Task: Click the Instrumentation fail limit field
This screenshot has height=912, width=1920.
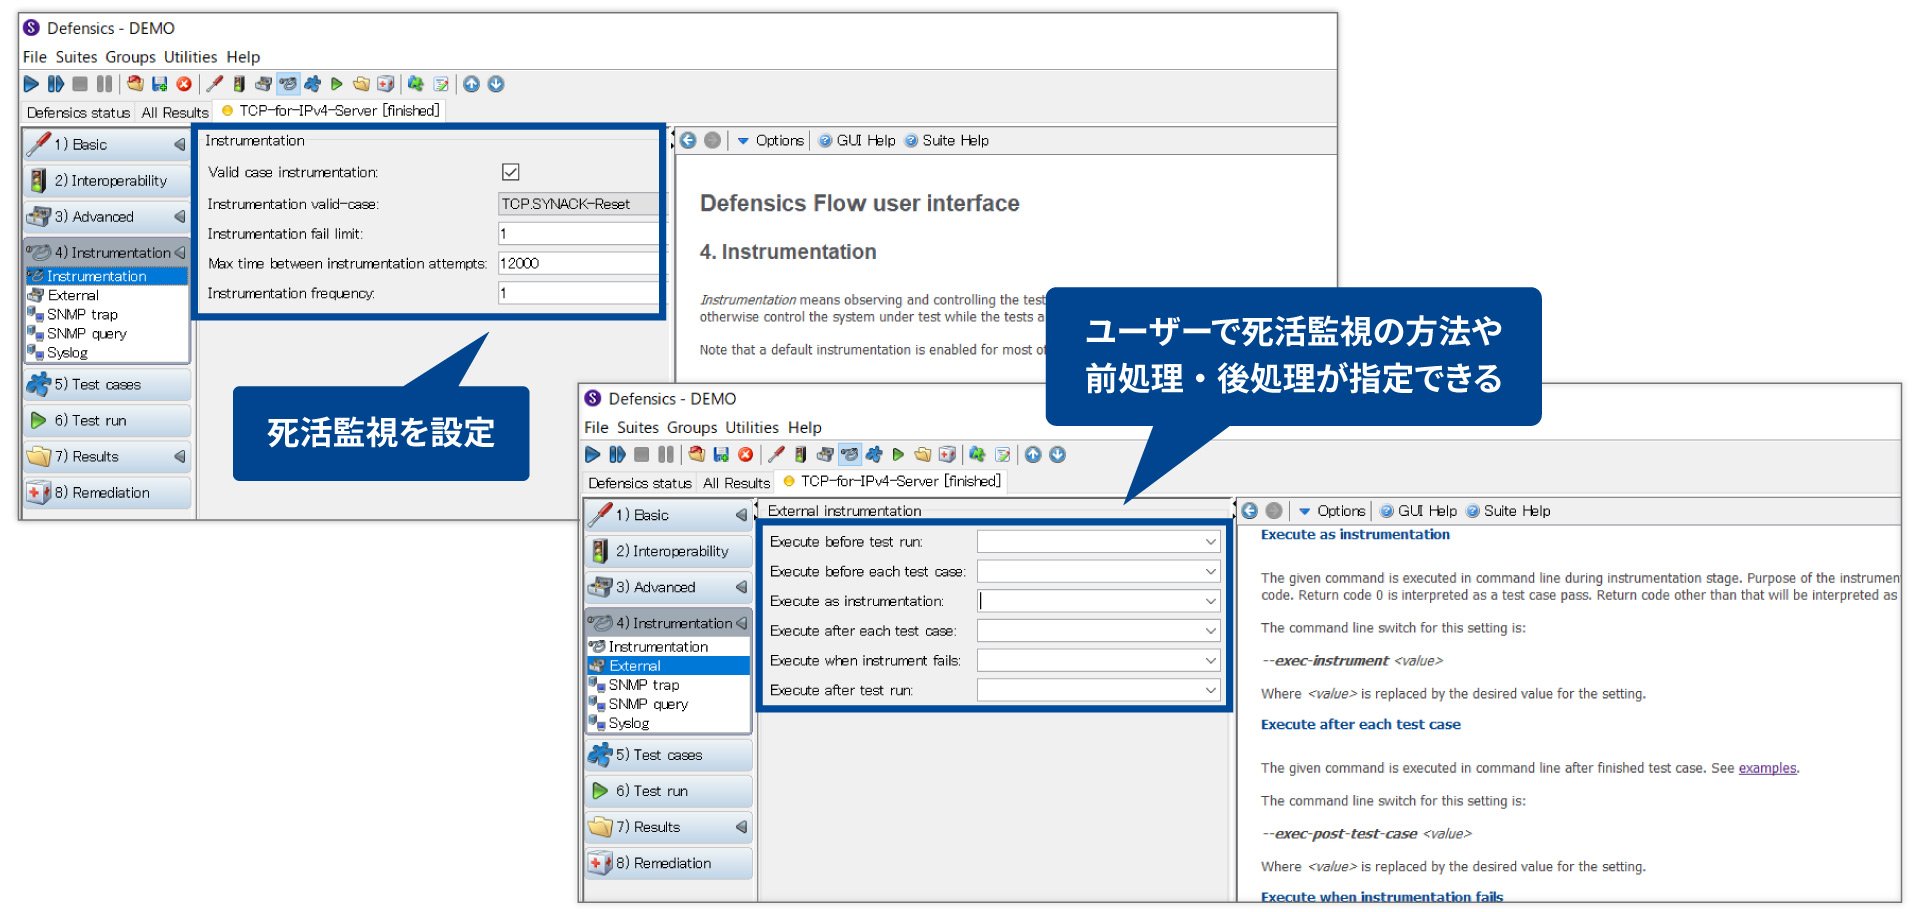Action: coord(578,234)
